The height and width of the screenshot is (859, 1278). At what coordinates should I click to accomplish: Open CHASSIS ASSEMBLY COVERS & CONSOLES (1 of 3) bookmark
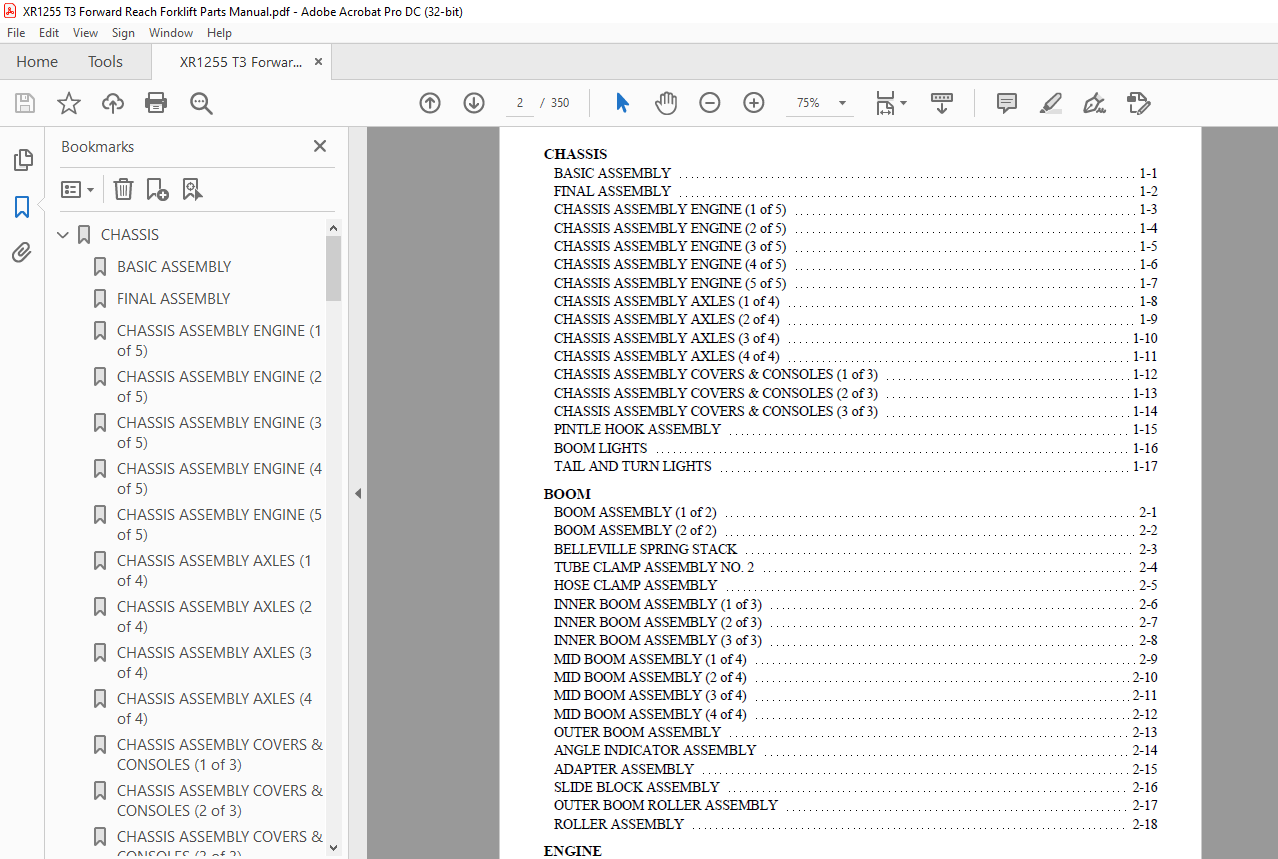click(x=220, y=755)
